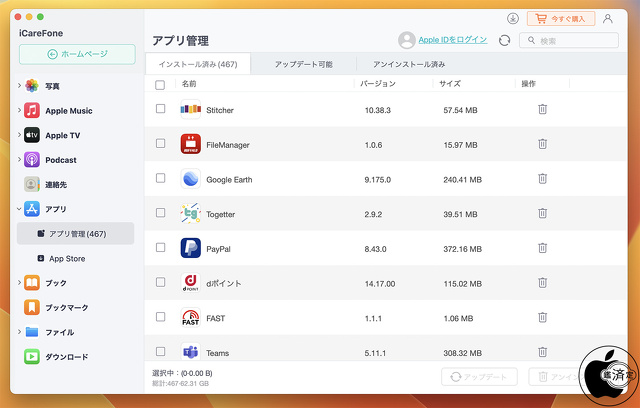Open Podcast in sidebar
Image resolution: width=640 pixels, height=408 pixels.
32,160
